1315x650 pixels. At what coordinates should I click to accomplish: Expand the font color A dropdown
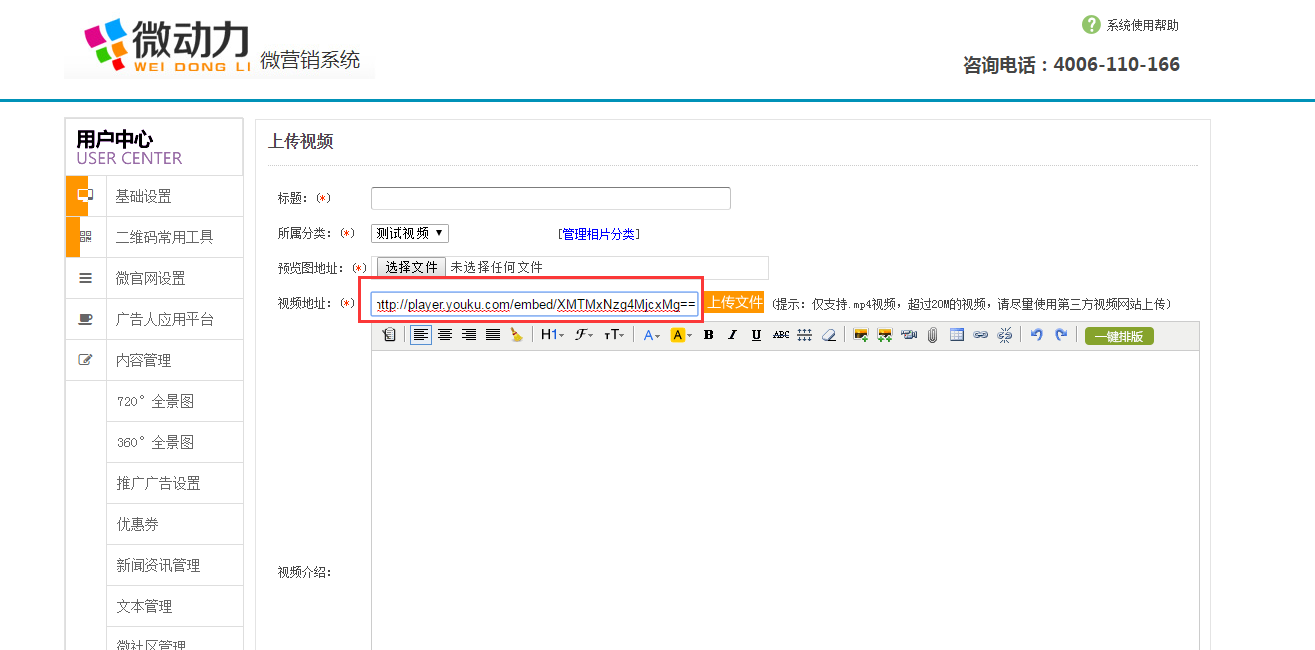(x=651, y=335)
